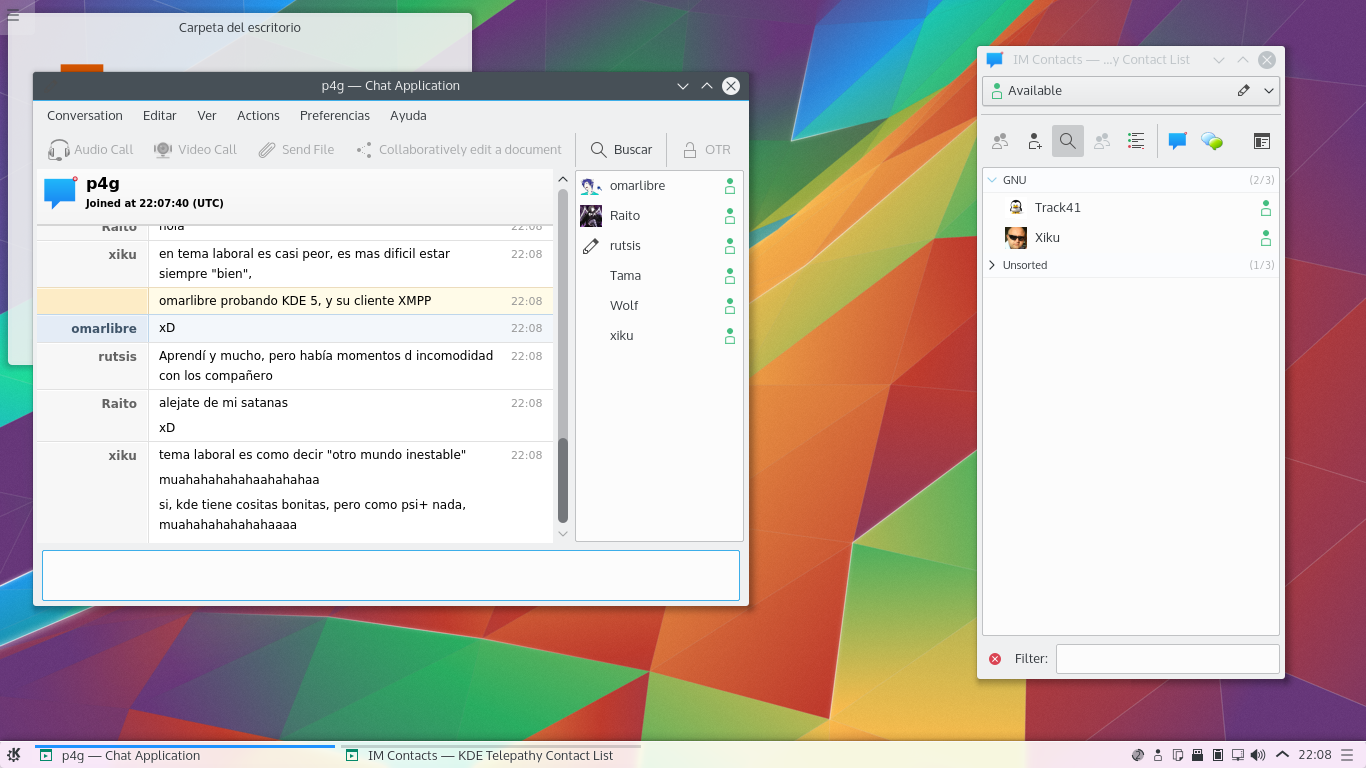The height and width of the screenshot is (768, 1366).
Task: Open the volume control in system tray
Action: coord(1257,755)
